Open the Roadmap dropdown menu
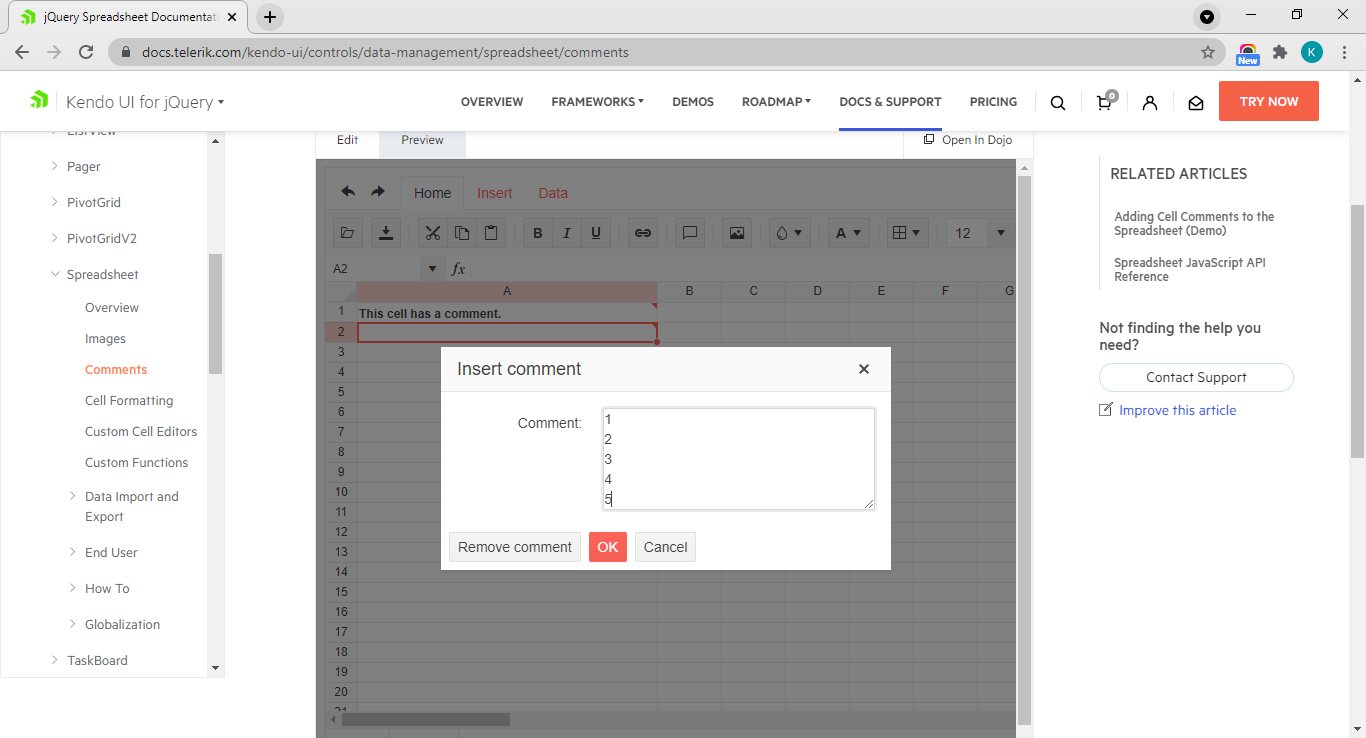The image size is (1366, 738). (x=776, y=102)
